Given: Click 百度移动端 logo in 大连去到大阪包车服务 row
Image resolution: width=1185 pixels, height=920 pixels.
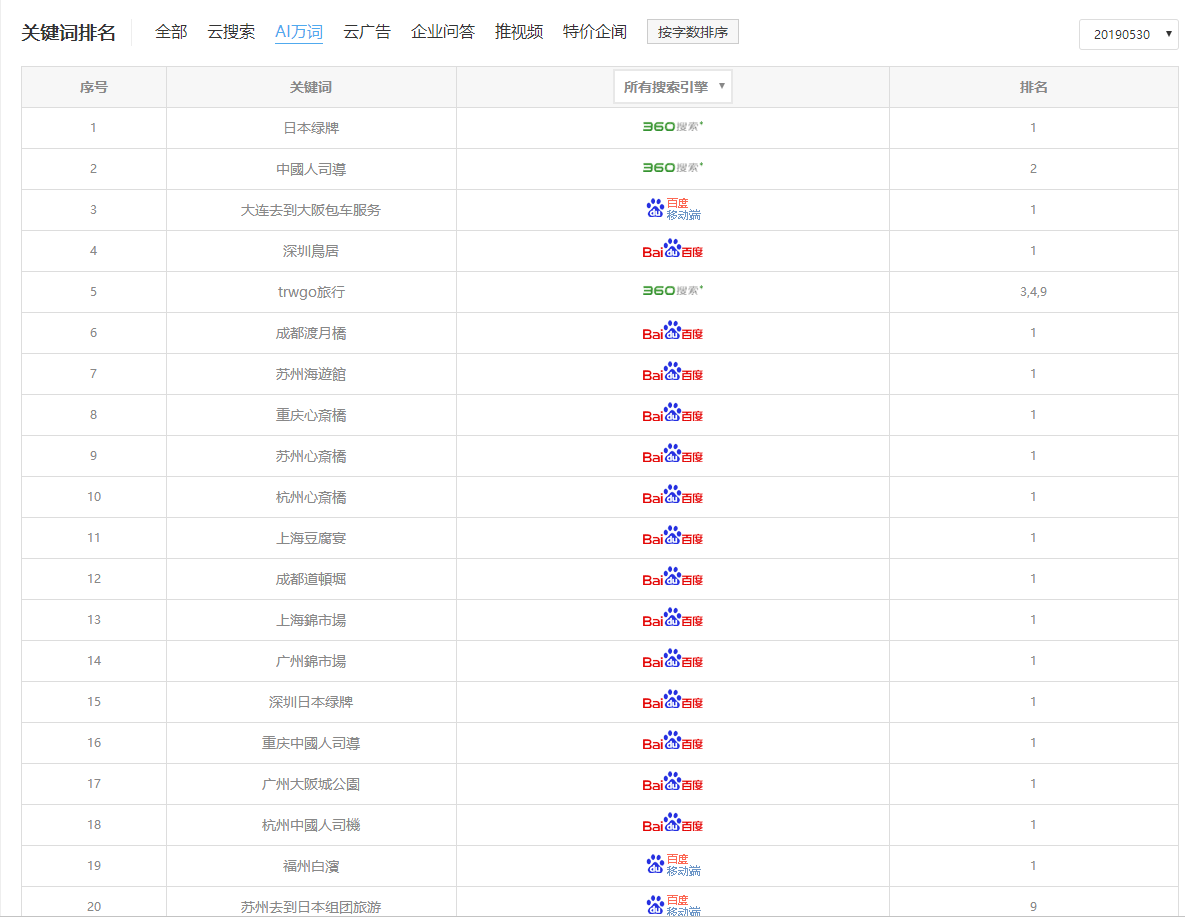Looking at the screenshot, I should pyautogui.click(x=673, y=209).
